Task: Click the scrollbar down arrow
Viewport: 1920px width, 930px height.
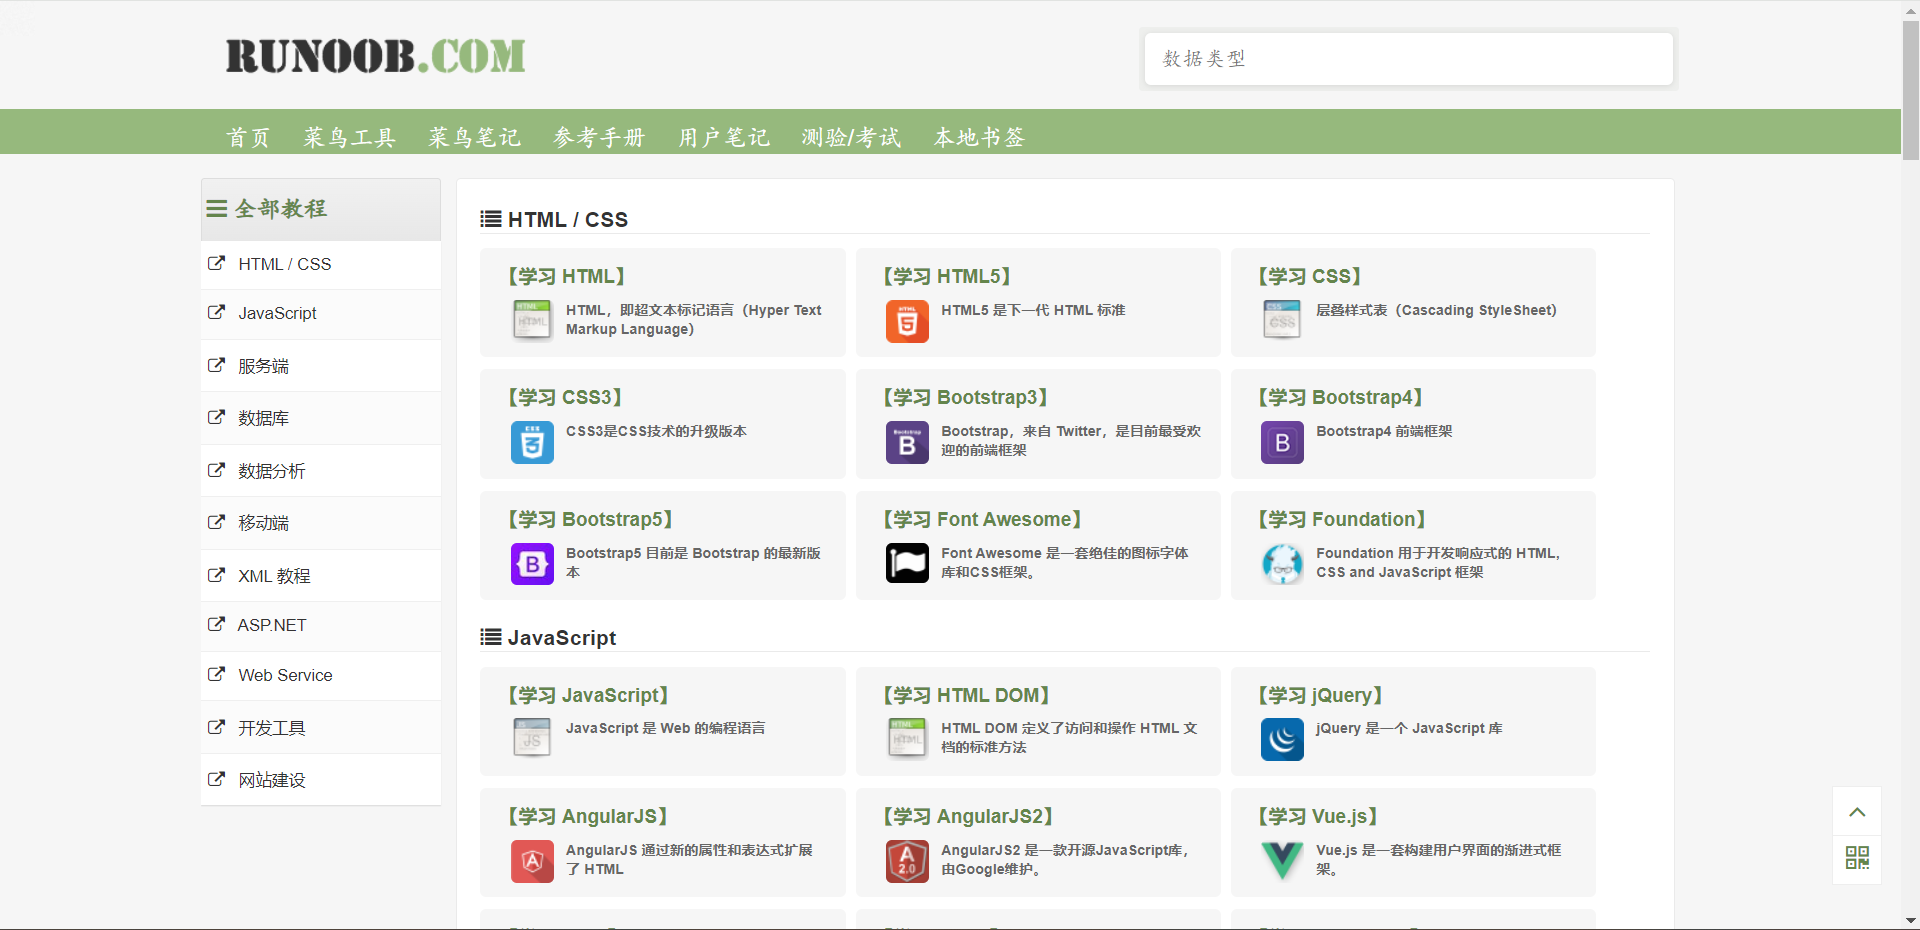Action: point(1910,921)
